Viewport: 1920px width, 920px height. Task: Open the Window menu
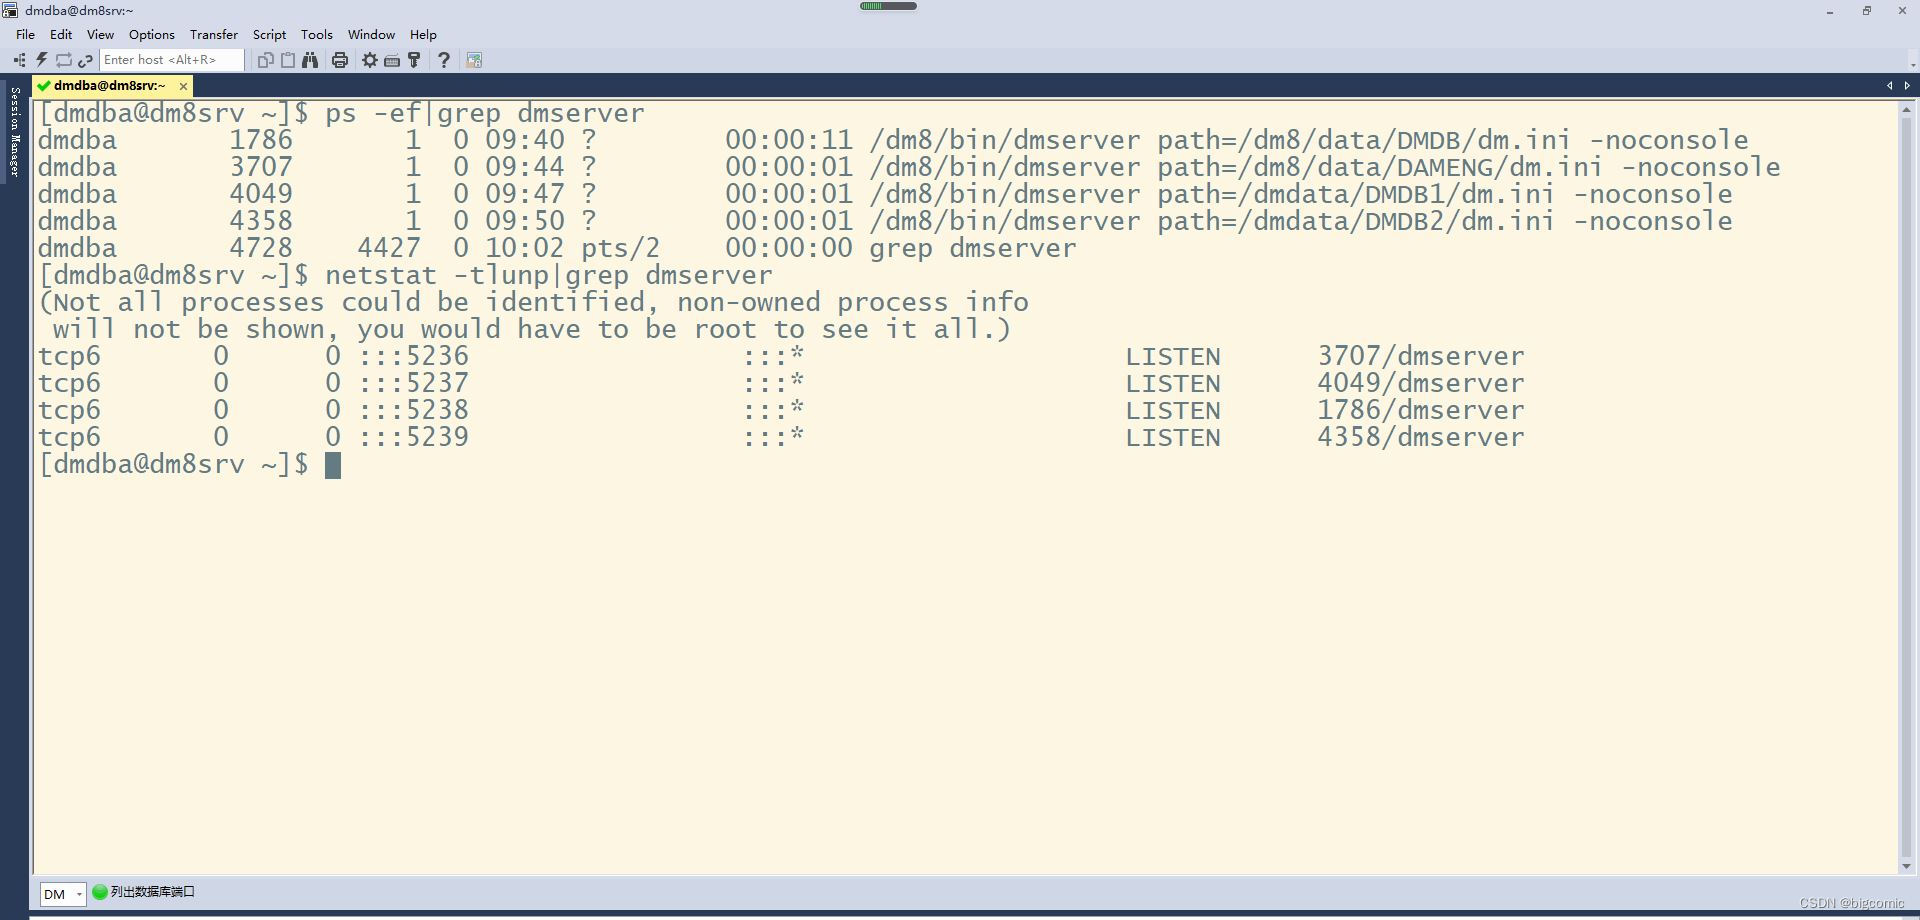pos(371,34)
